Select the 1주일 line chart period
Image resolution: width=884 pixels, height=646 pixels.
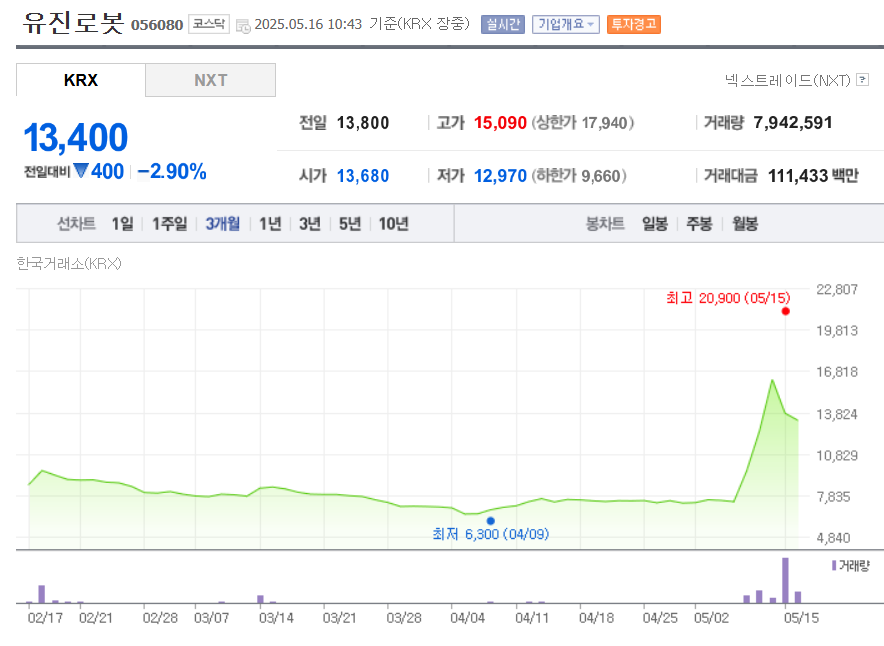[169, 224]
